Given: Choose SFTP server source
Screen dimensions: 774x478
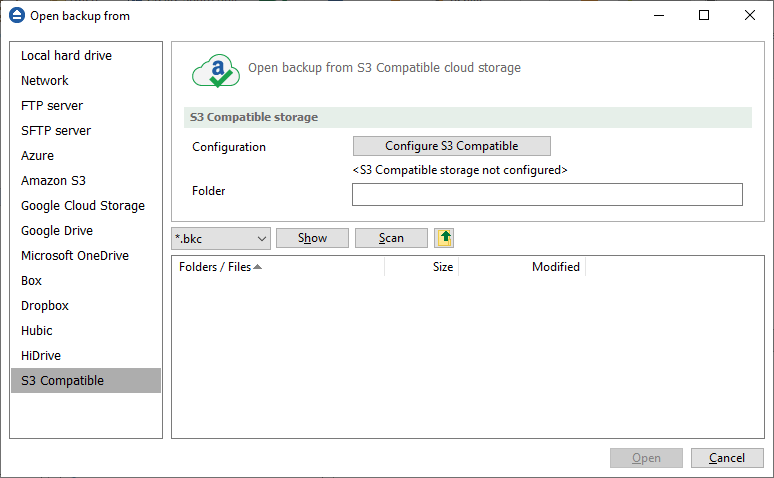Looking at the screenshot, I should click(86, 130).
